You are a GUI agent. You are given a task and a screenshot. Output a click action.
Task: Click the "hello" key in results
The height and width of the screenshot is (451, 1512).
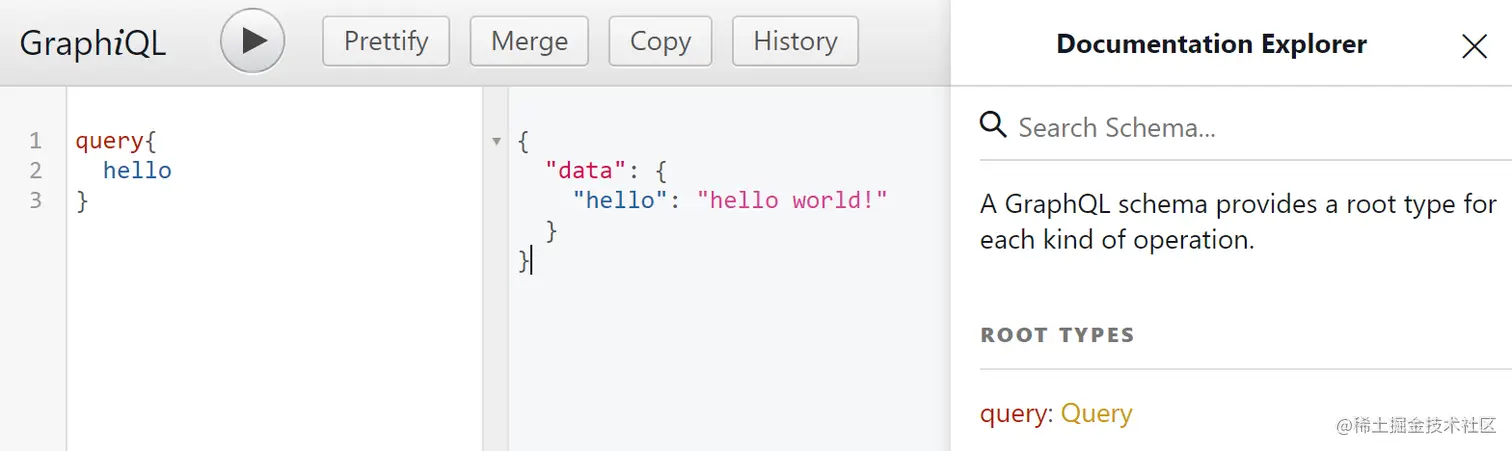pyautogui.click(x=619, y=200)
